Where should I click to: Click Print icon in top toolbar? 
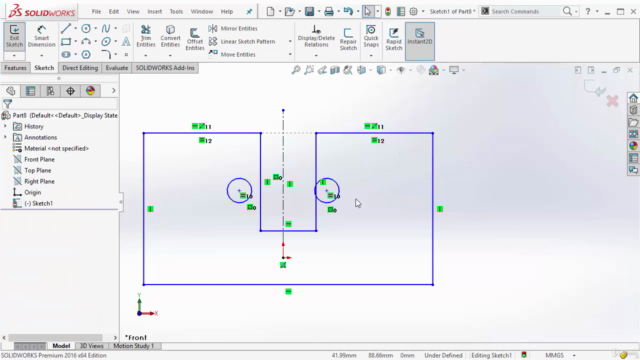coord(329,11)
